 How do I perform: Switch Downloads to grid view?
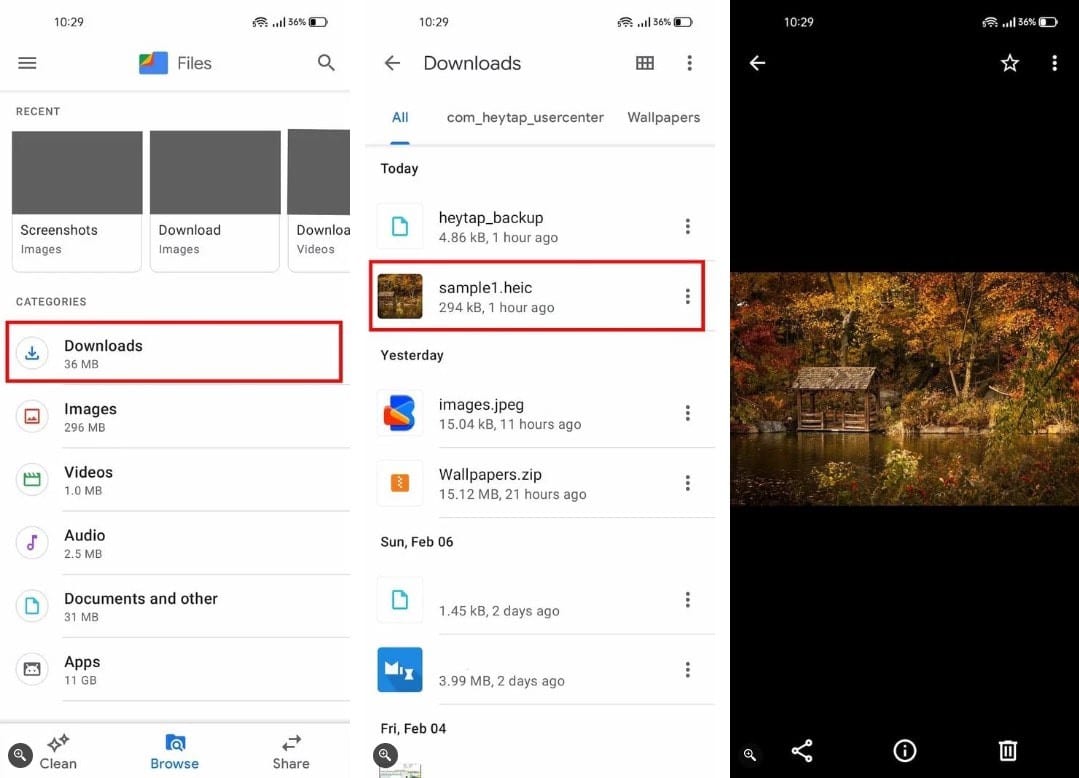point(644,62)
